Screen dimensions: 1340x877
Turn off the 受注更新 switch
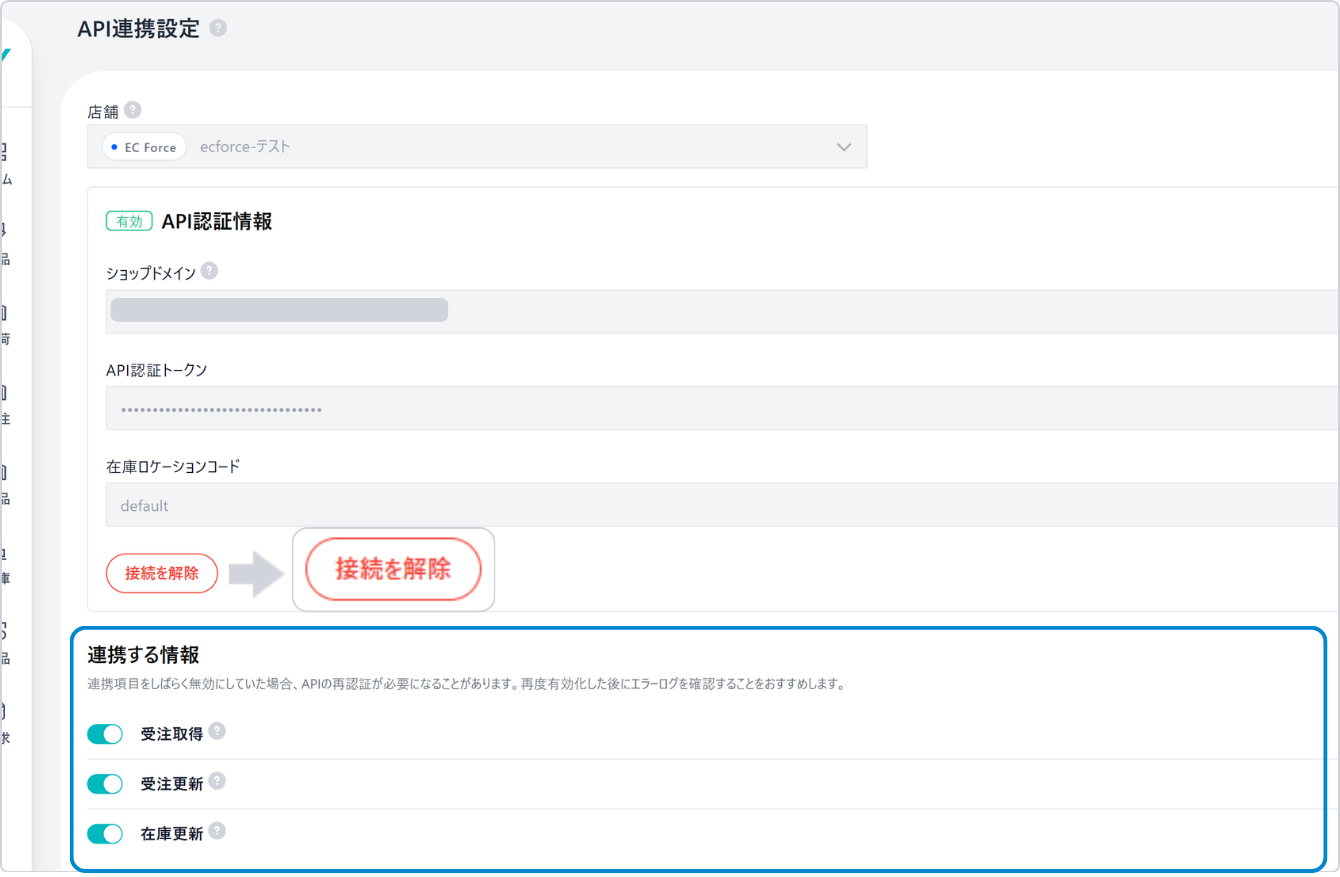coord(105,783)
